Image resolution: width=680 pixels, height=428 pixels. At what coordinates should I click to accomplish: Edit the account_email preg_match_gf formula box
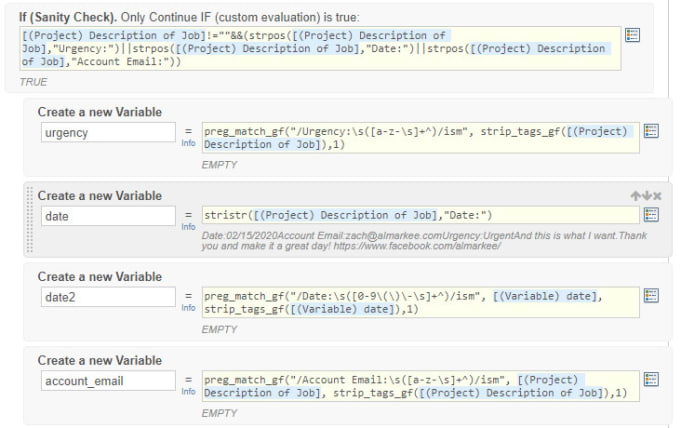[421, 386]
